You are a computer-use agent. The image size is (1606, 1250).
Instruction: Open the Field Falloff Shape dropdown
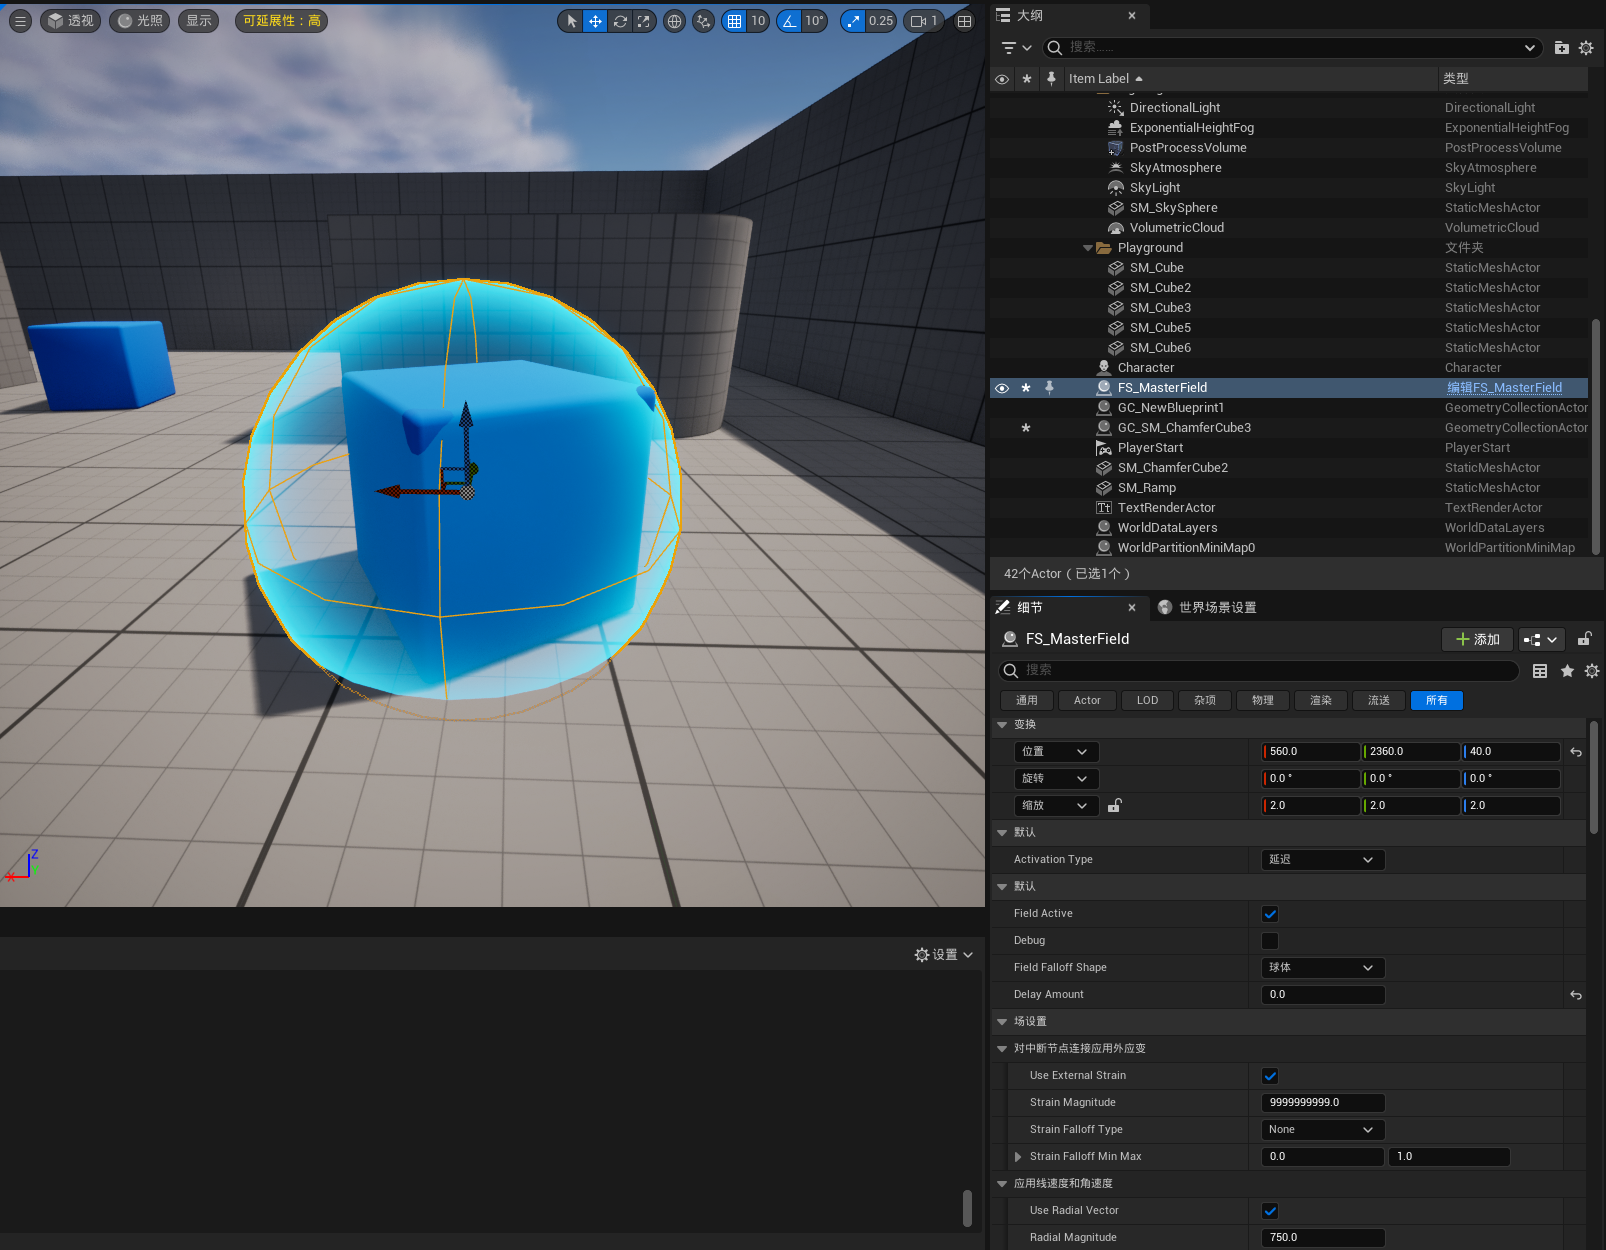coord(1322,968)
